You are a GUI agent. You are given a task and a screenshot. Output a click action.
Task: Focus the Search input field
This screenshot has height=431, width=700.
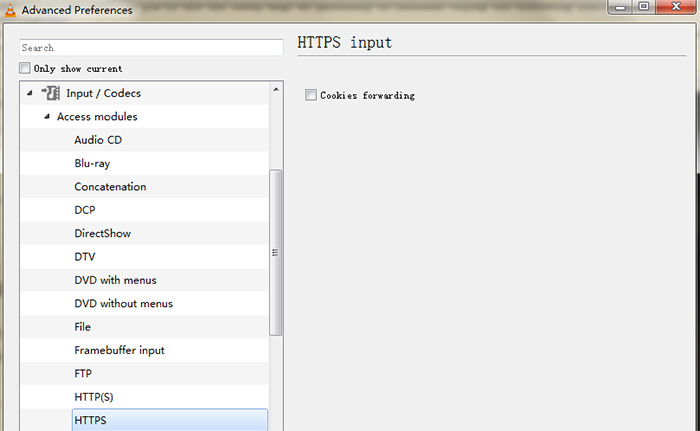pos(151,48)
